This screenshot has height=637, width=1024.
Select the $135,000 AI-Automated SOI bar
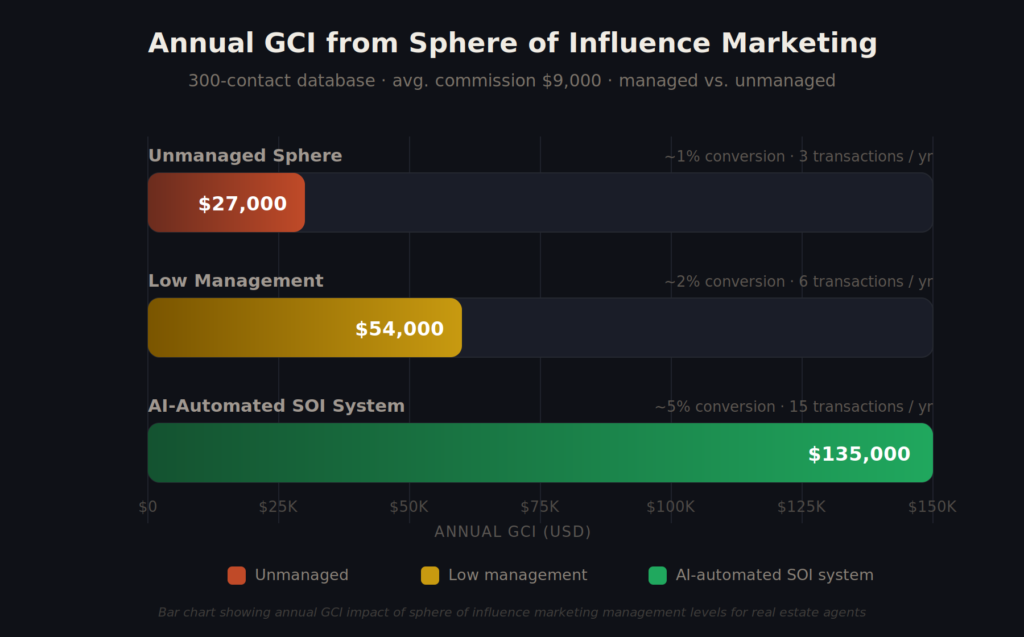(x=540, y=453)
